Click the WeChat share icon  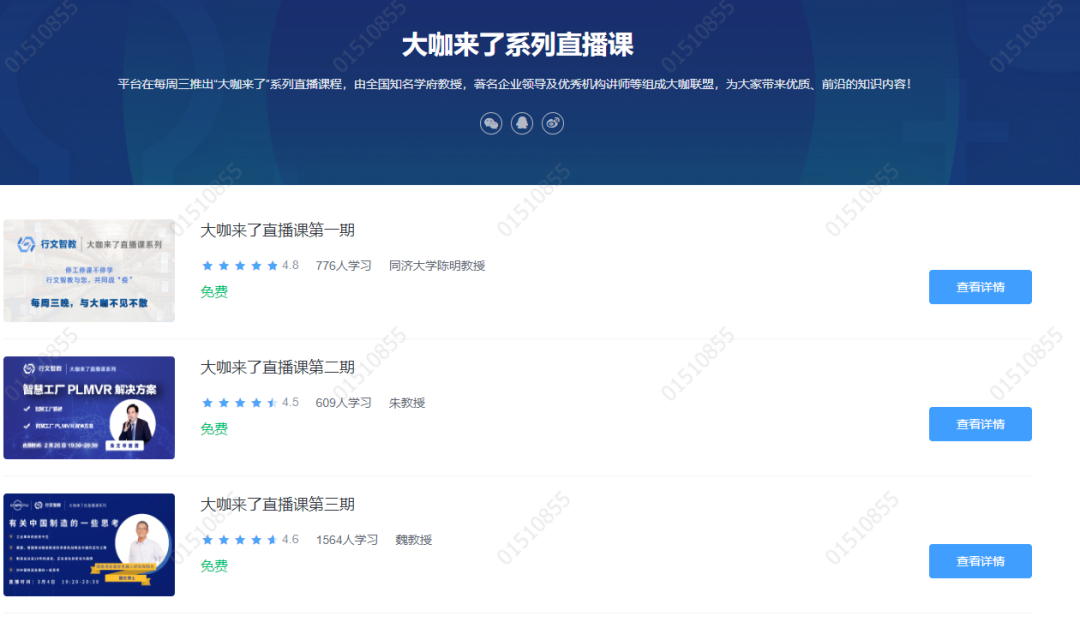[491, 123]
